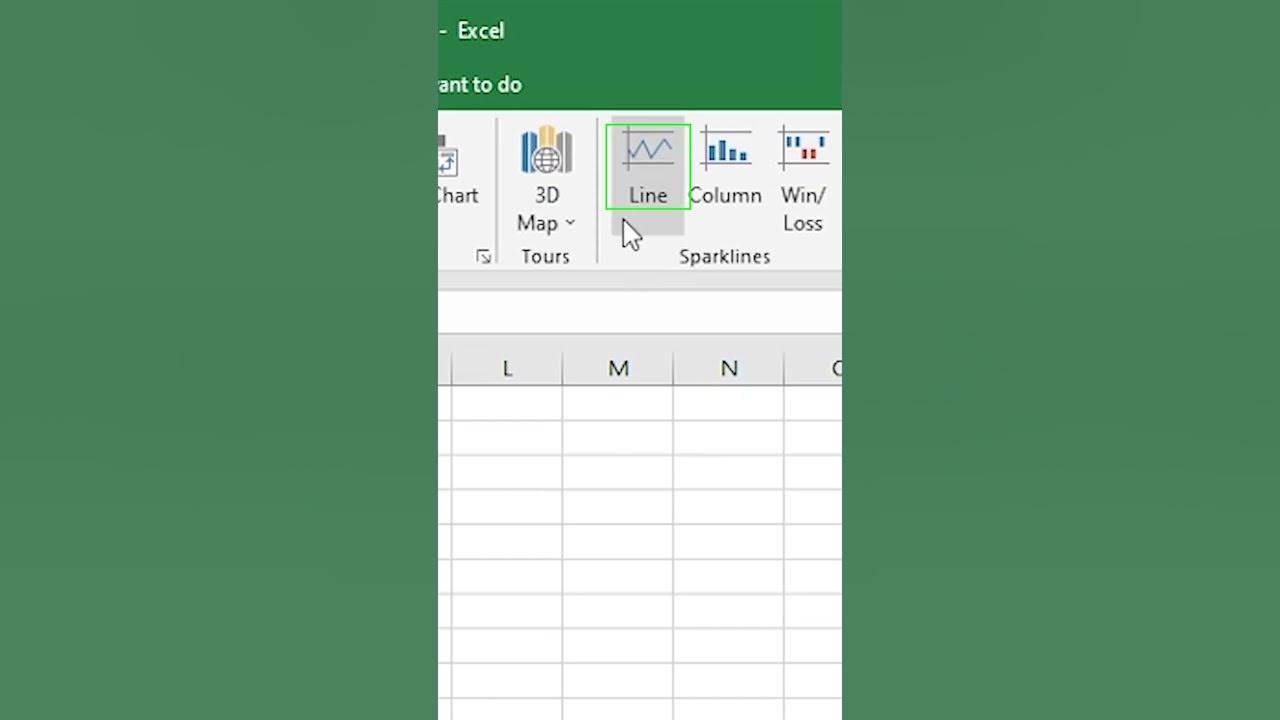Select column L header
The height and width of the screenshot is (720, 1280).
(x=507, y=369)
